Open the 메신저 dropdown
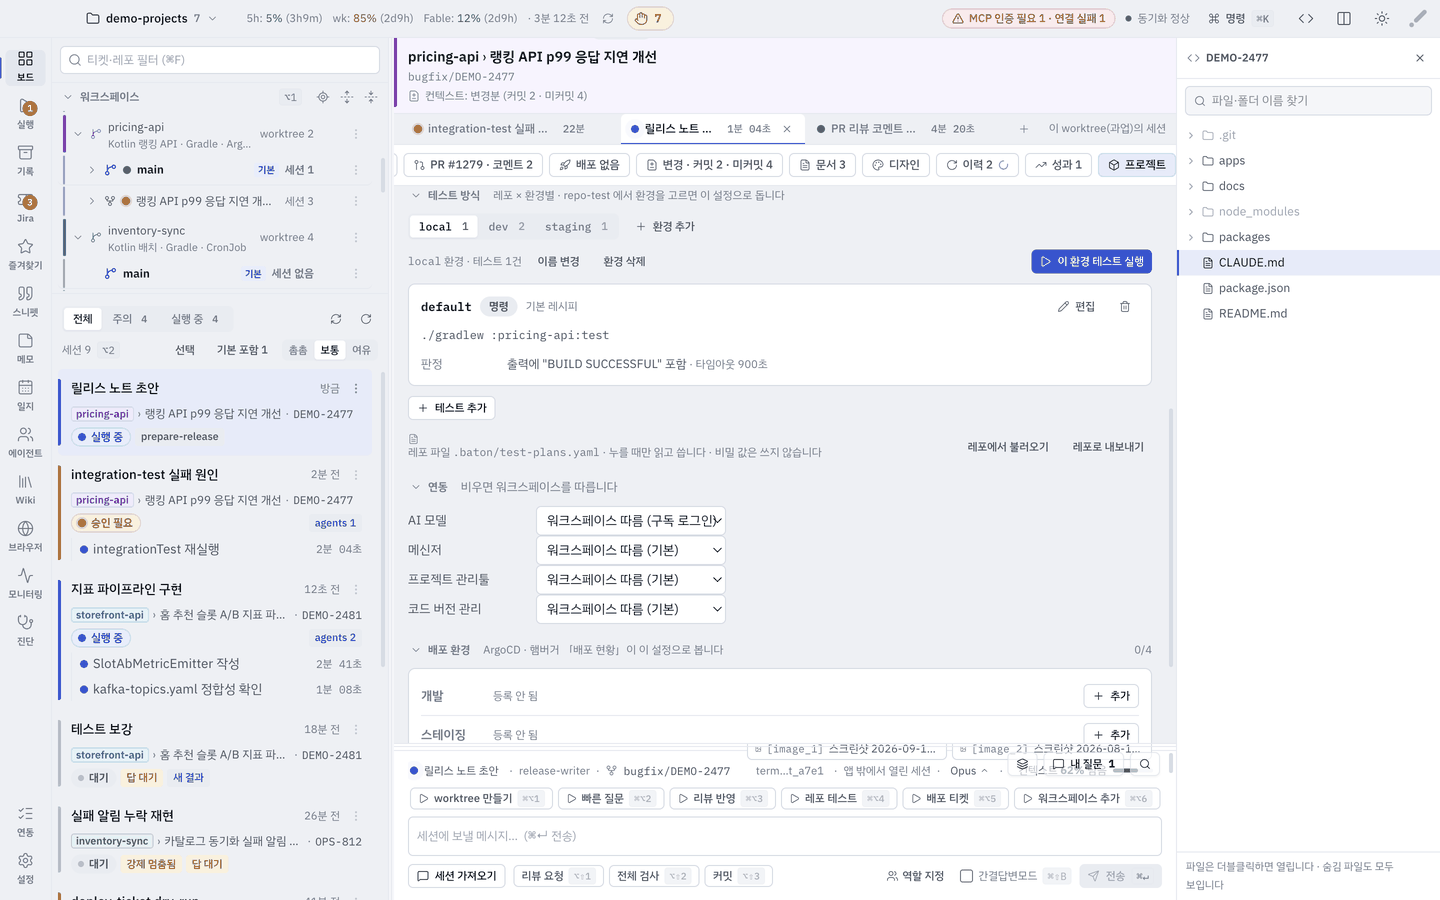The image size is (1440, 900). [x=631, y=550]
